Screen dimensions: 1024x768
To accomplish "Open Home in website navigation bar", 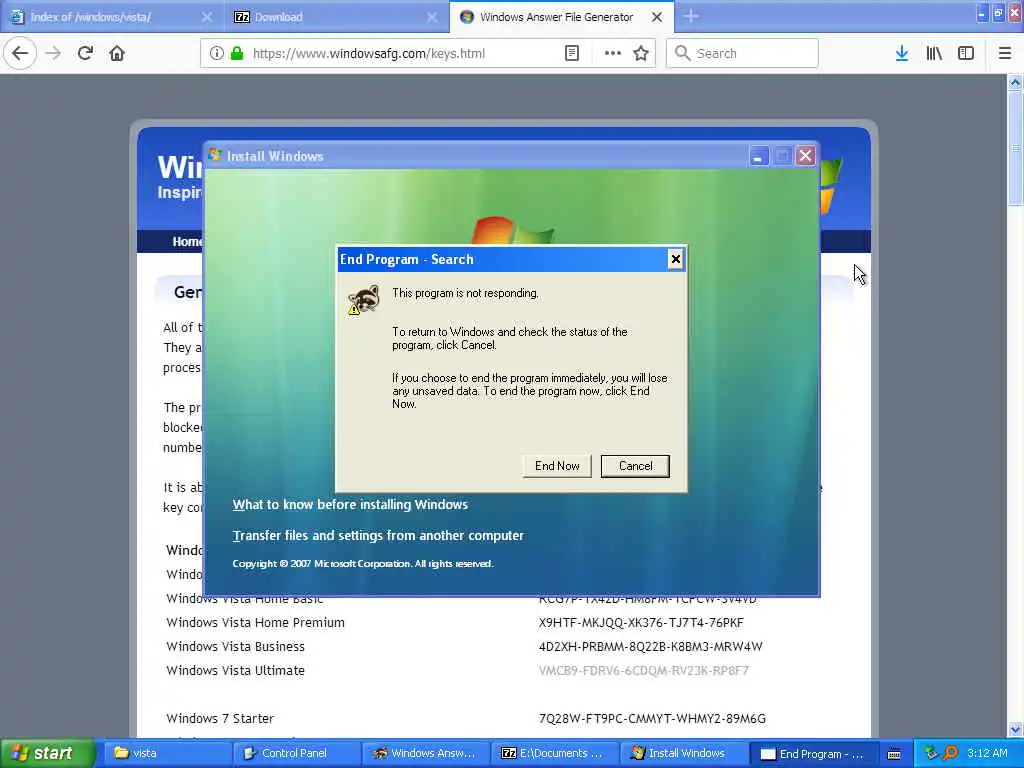I will (187, 242).
